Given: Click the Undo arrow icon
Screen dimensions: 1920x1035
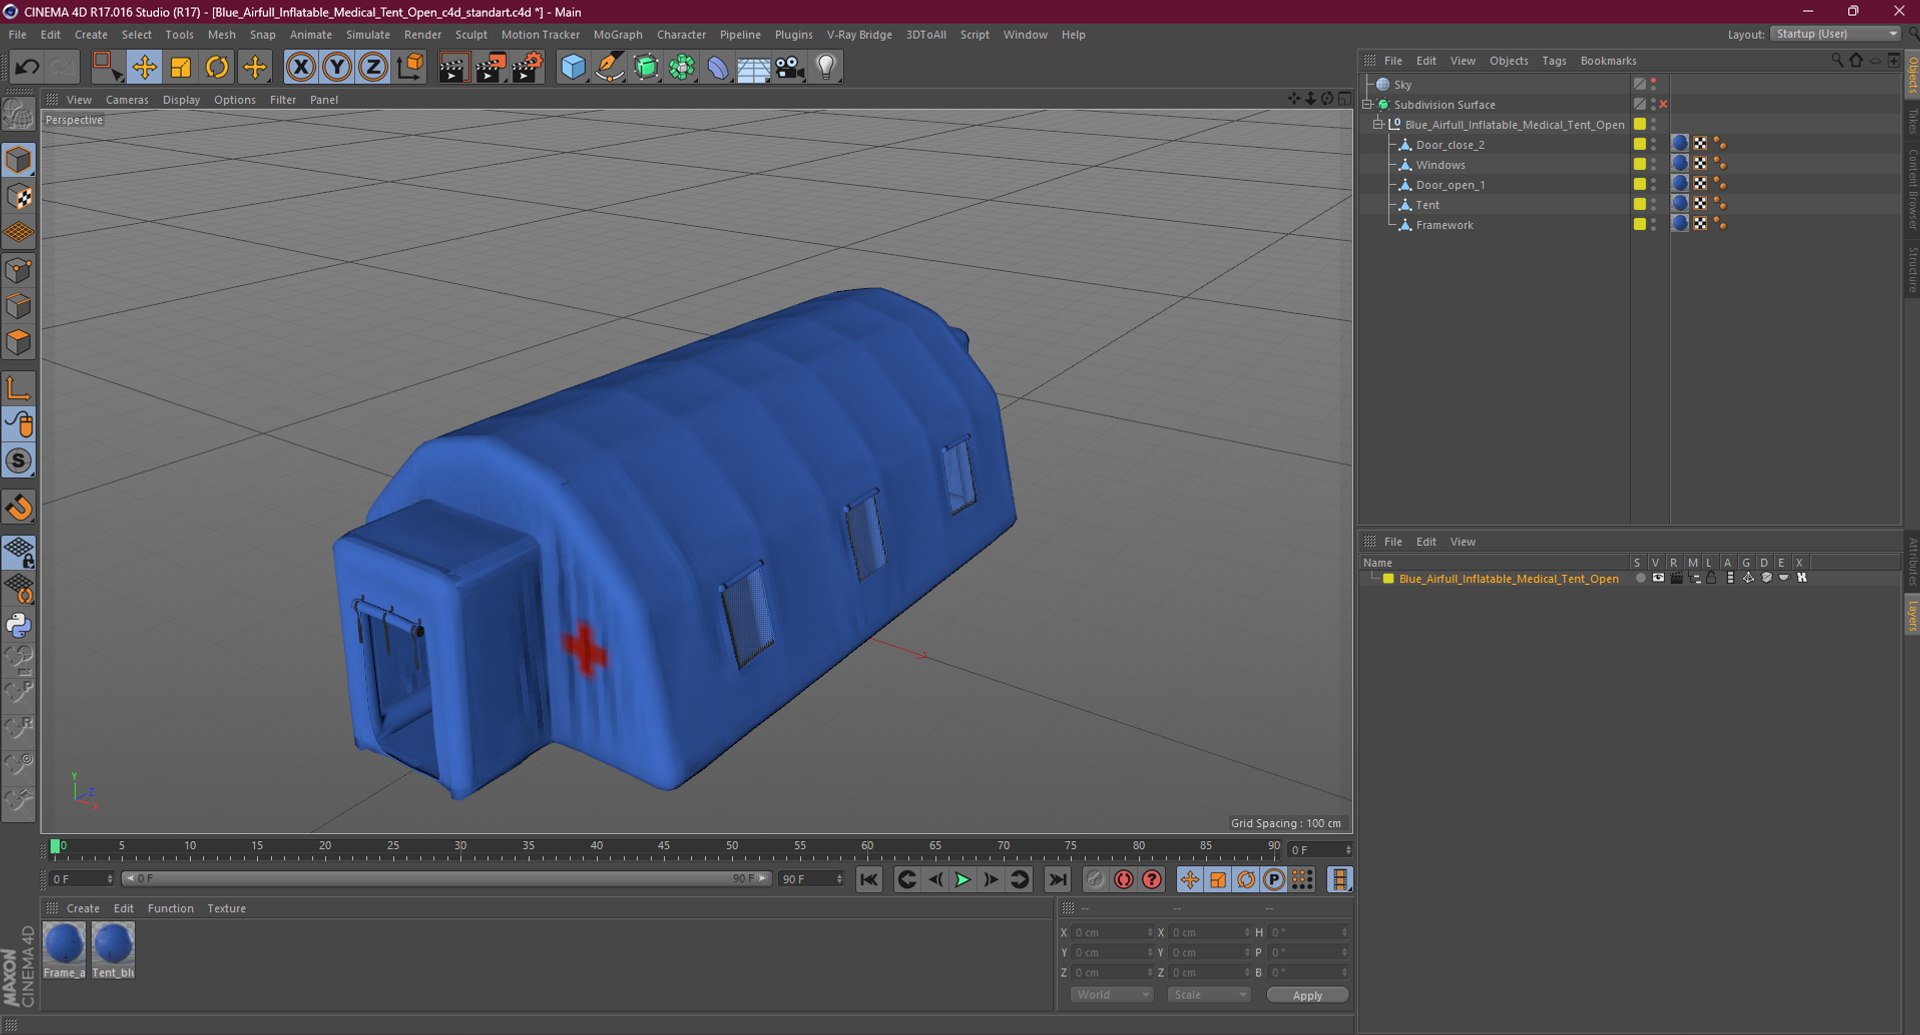Looking at the screenshot, I should [27, 67].
